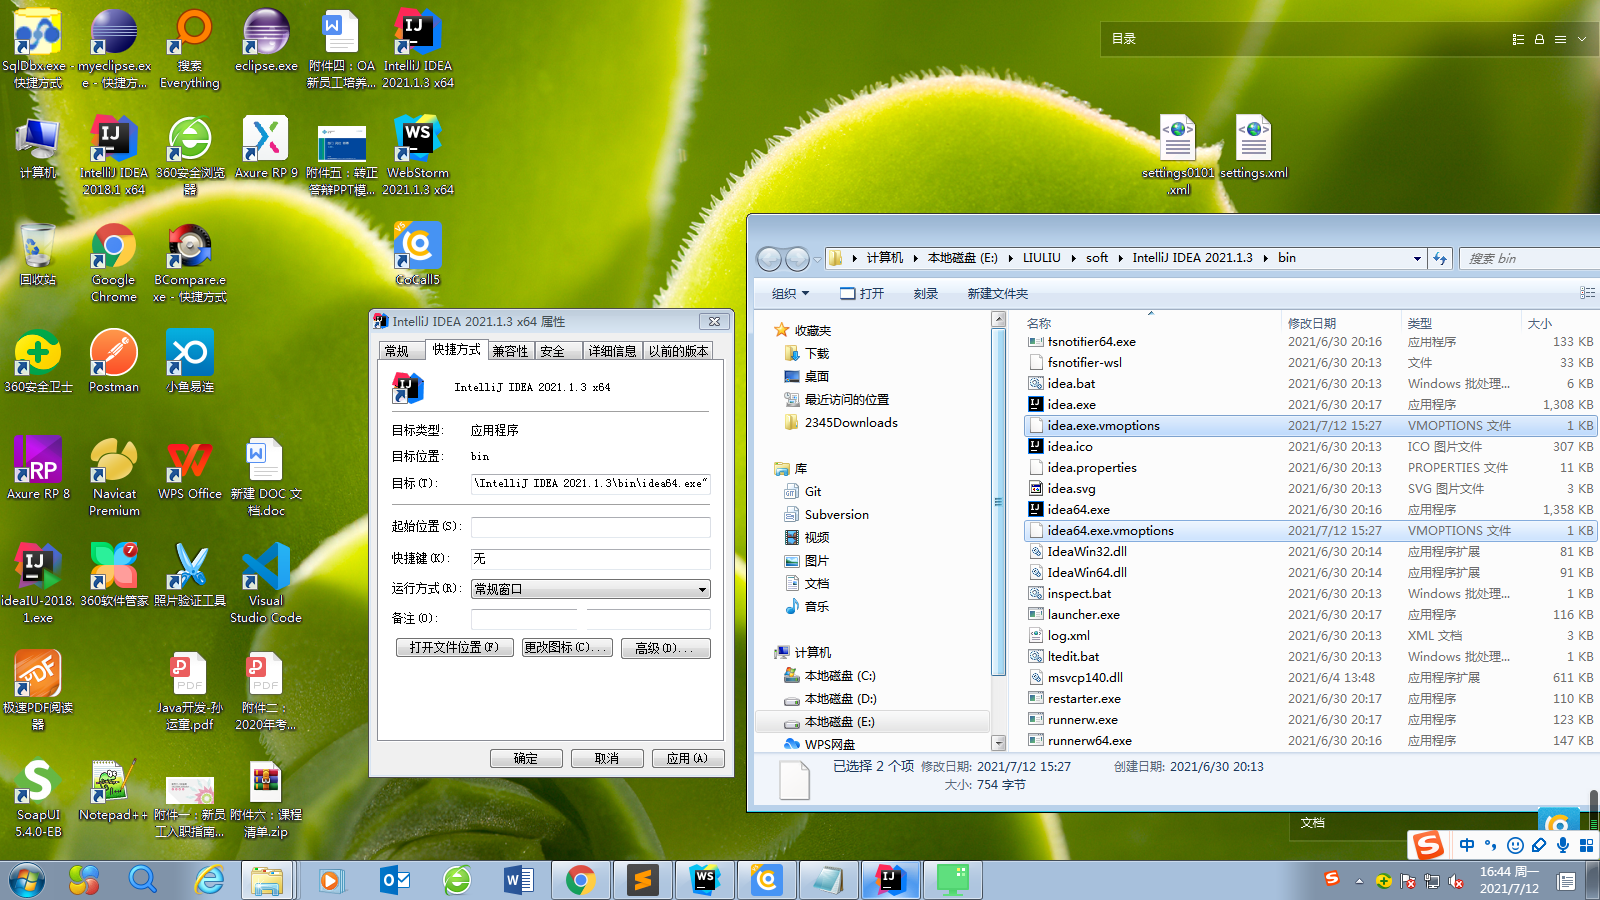
Task: Switch to 兼容性 tab
Action: coord(510,351)
